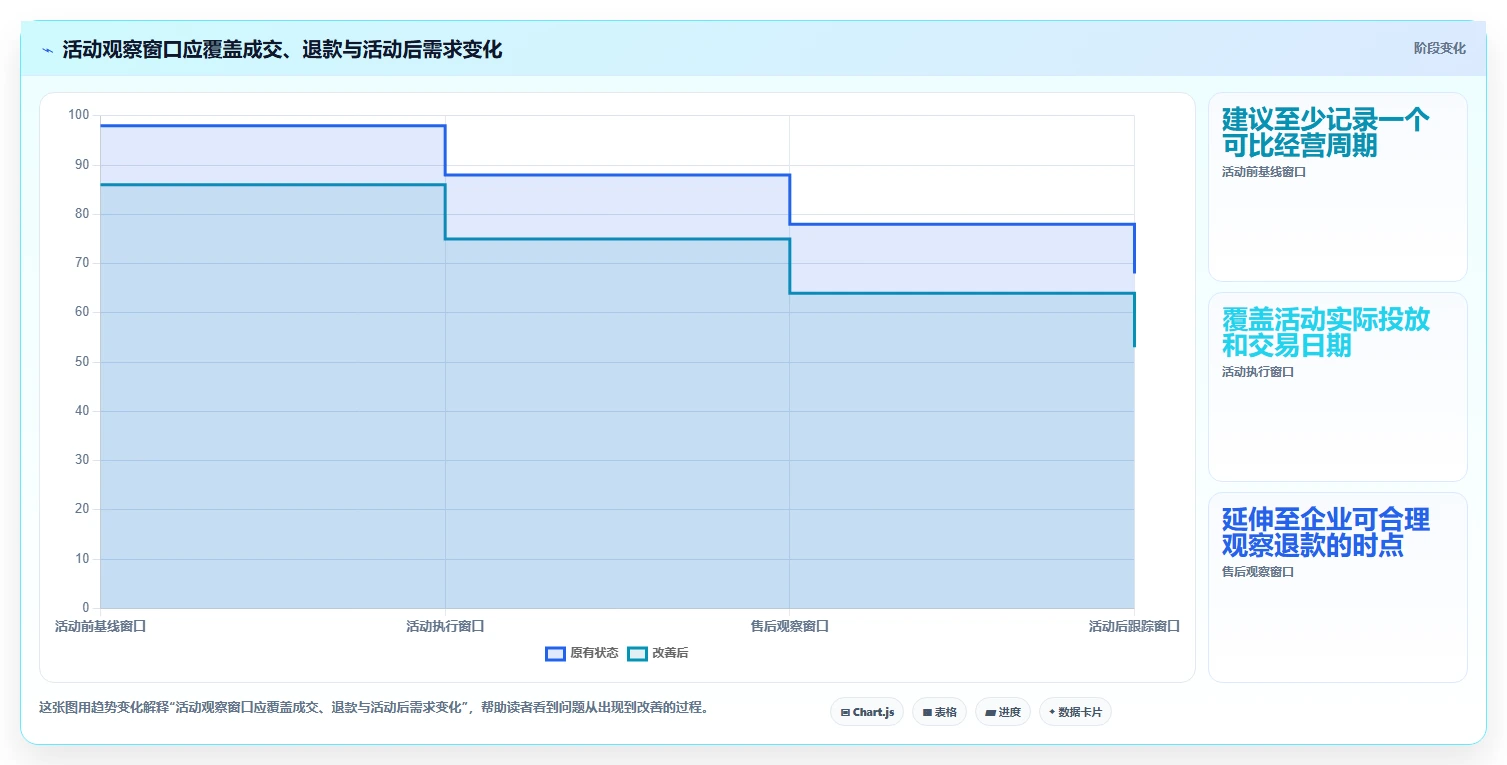This screenshot has height=765, width=1507.
Task: Open the 延伸至企业可合理观察退款的时点 card
Action: 1338,587
